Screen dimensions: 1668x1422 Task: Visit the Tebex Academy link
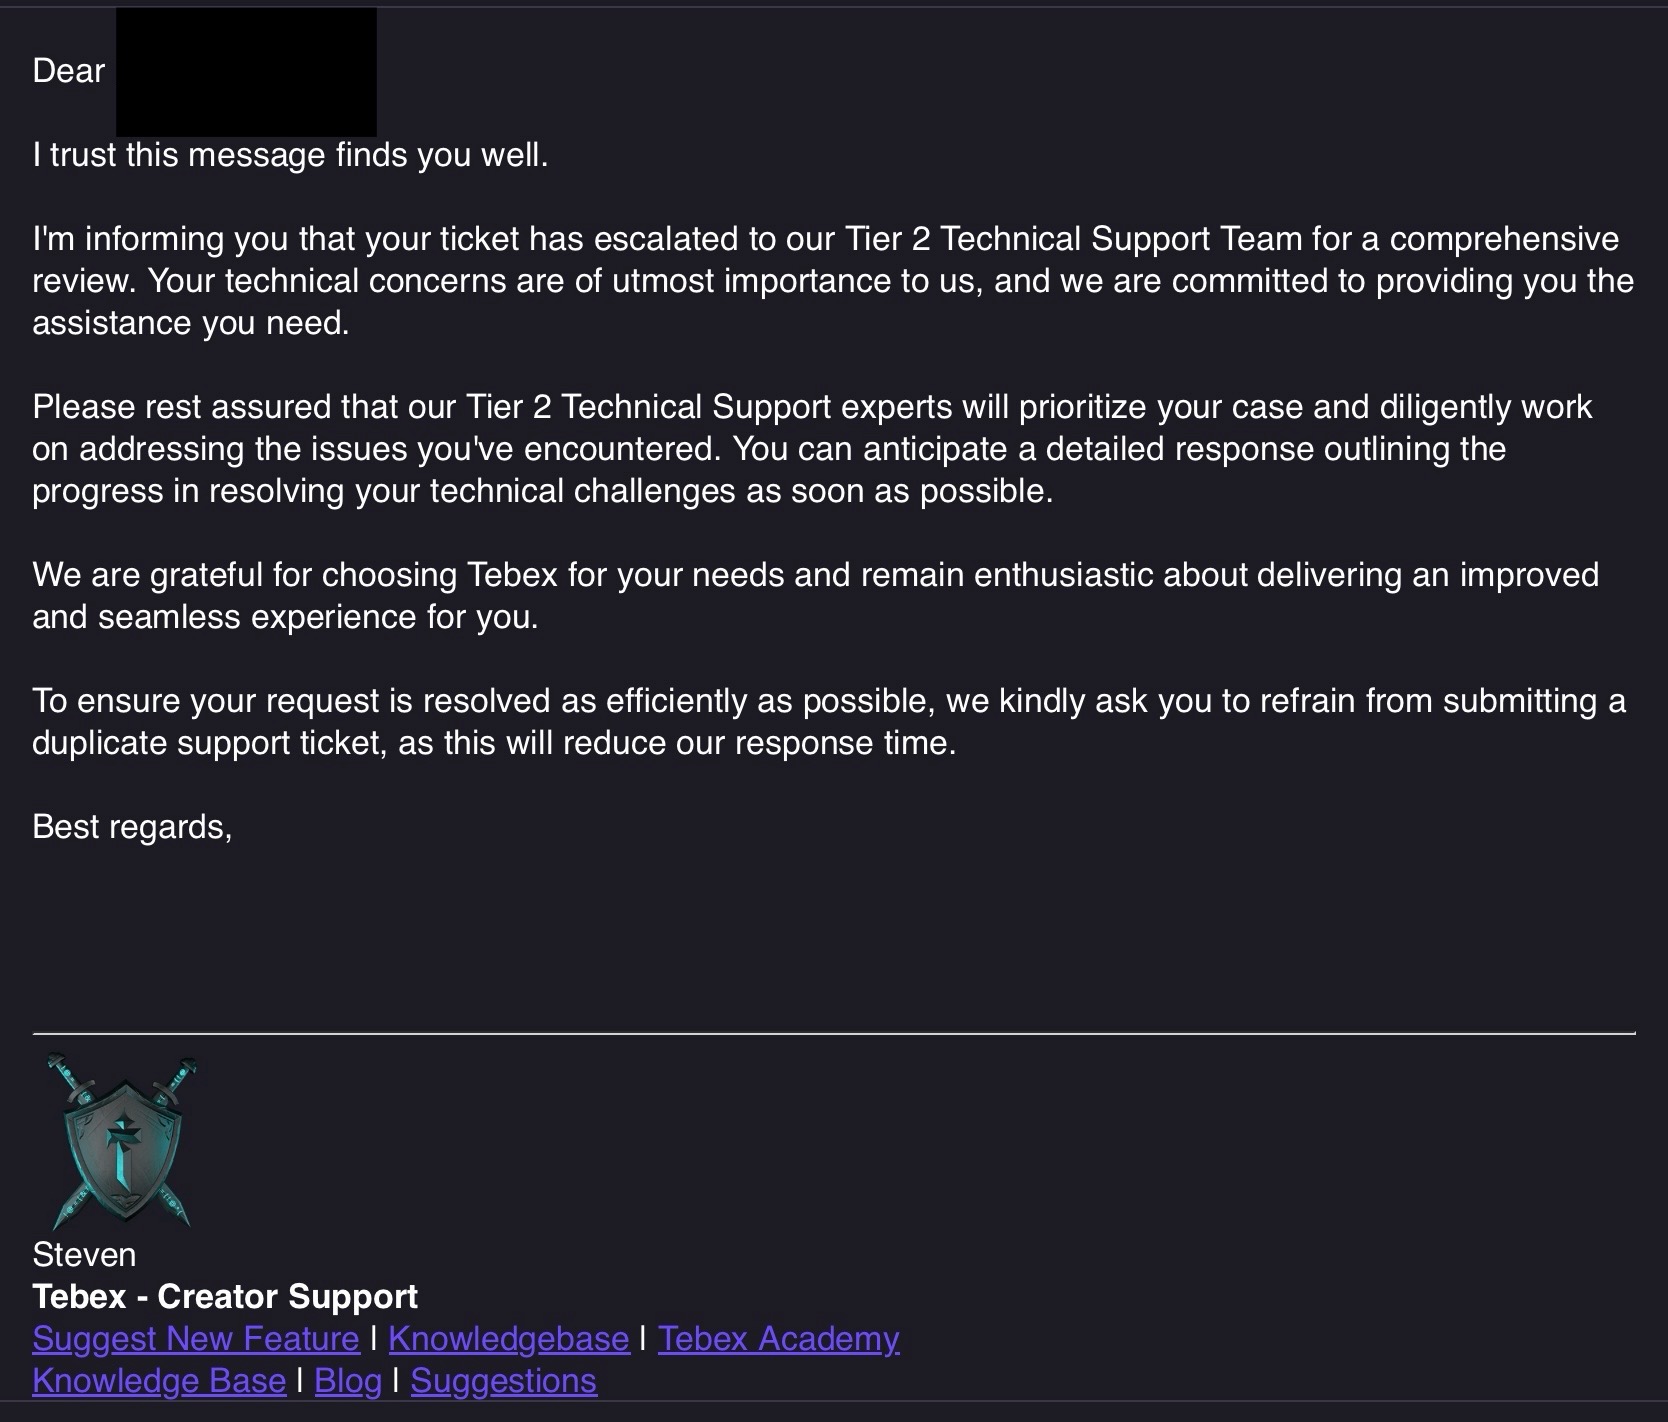[778, 1338]
